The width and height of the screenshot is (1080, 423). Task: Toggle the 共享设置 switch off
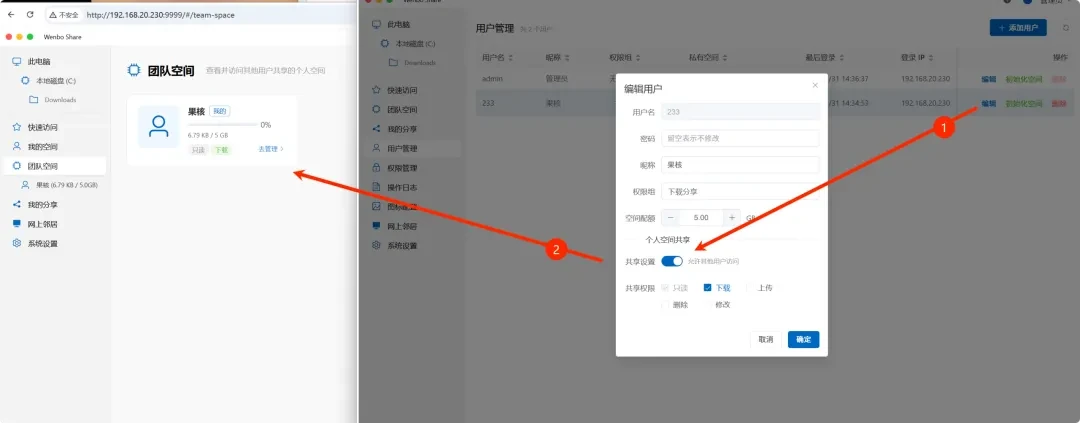672,261
